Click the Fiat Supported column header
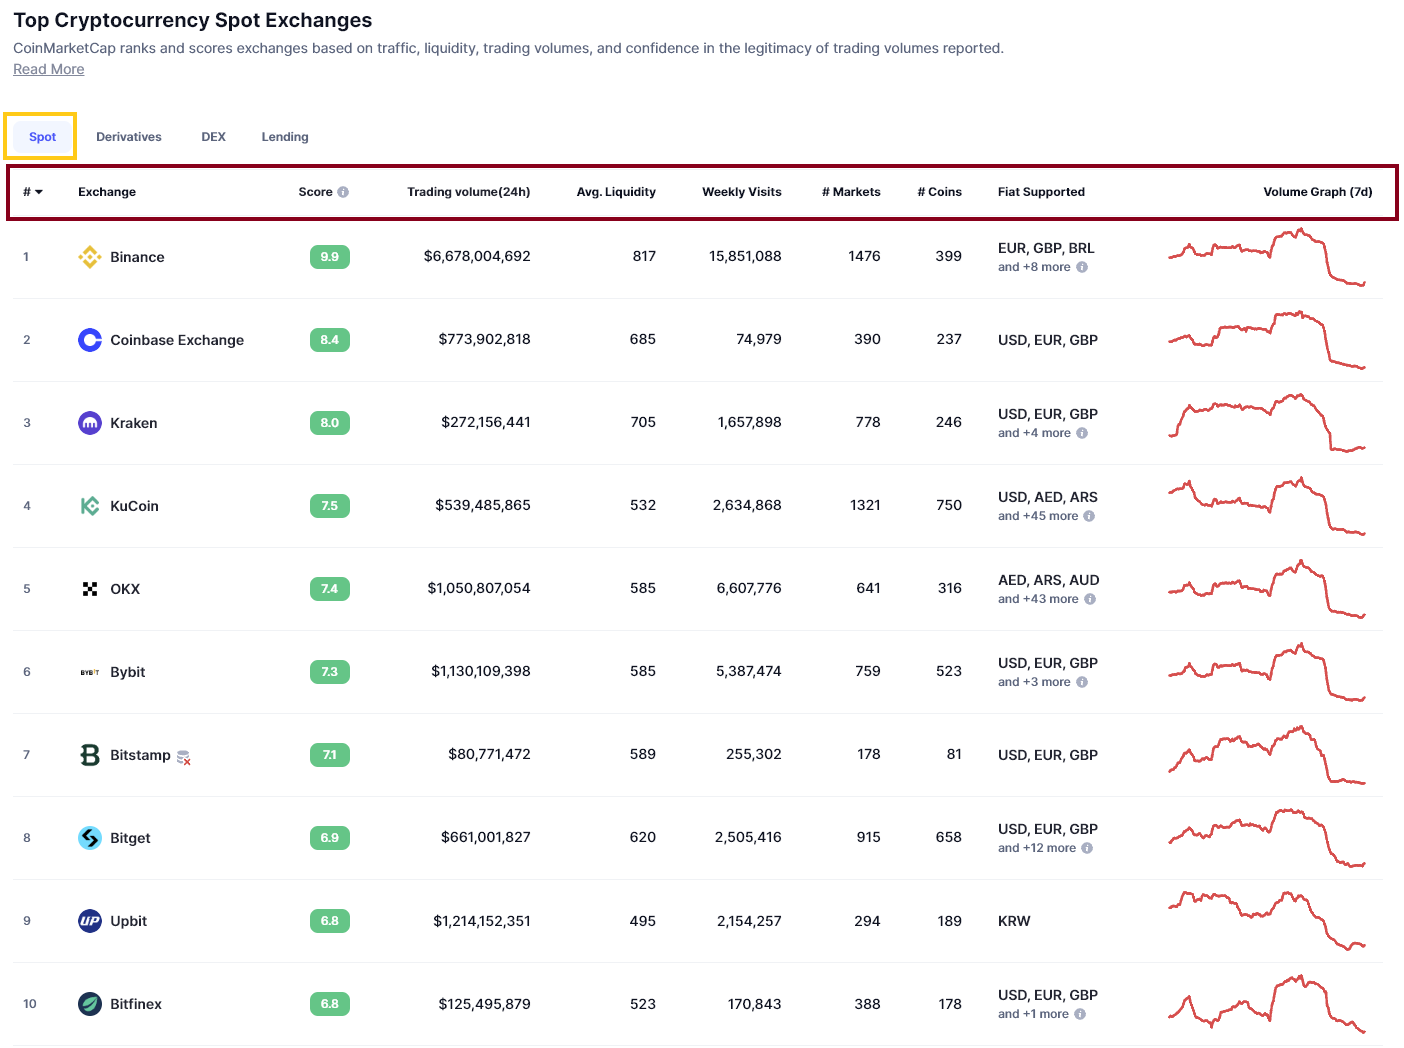Viewport: 1404px width, 1048px height. pyautogui.click(x=1041, y=192)
